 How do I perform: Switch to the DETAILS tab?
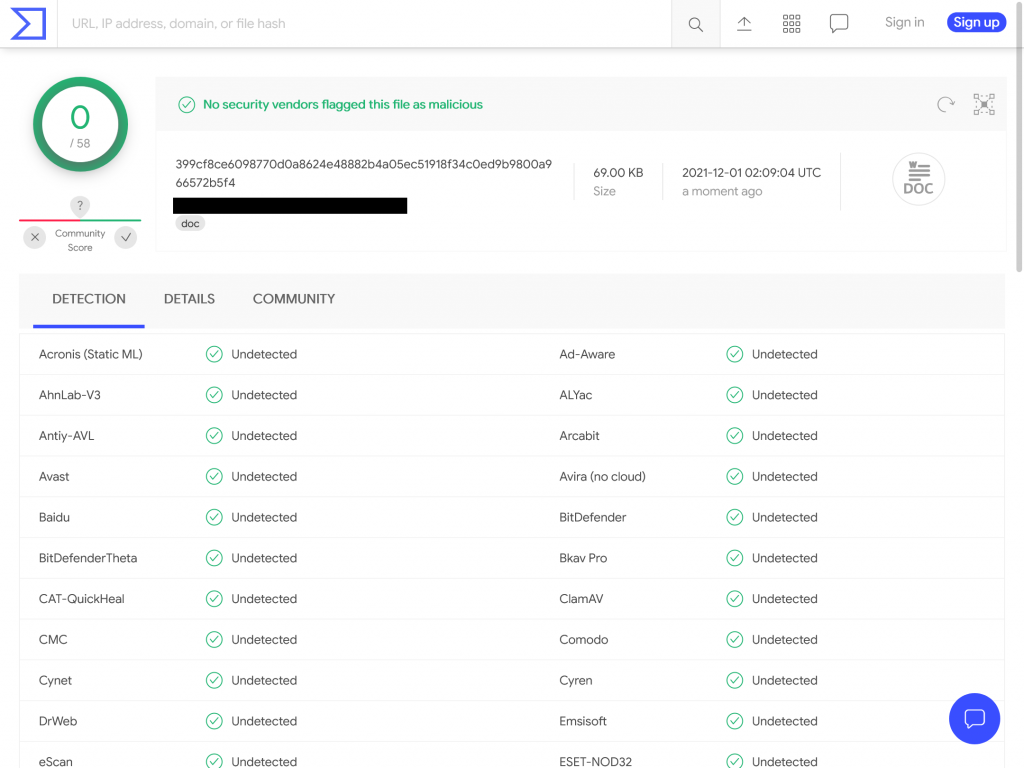click(x=189, y=299)
